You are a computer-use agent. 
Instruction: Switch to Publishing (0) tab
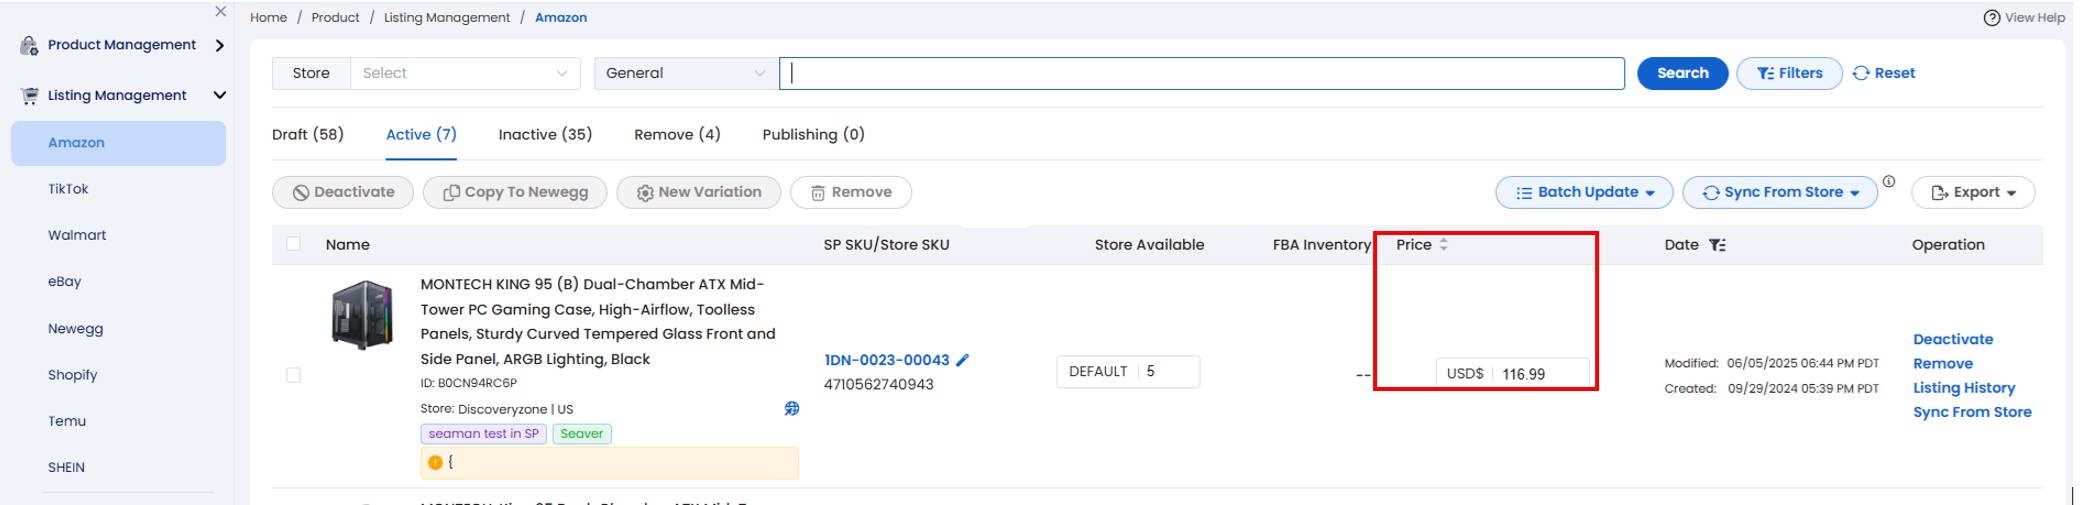(813, 134)
